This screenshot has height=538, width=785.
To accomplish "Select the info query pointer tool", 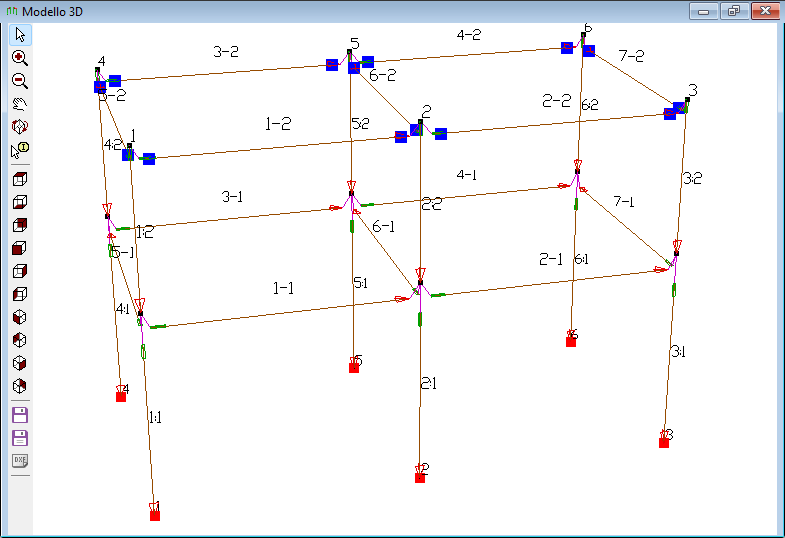I will pos(20,151).
